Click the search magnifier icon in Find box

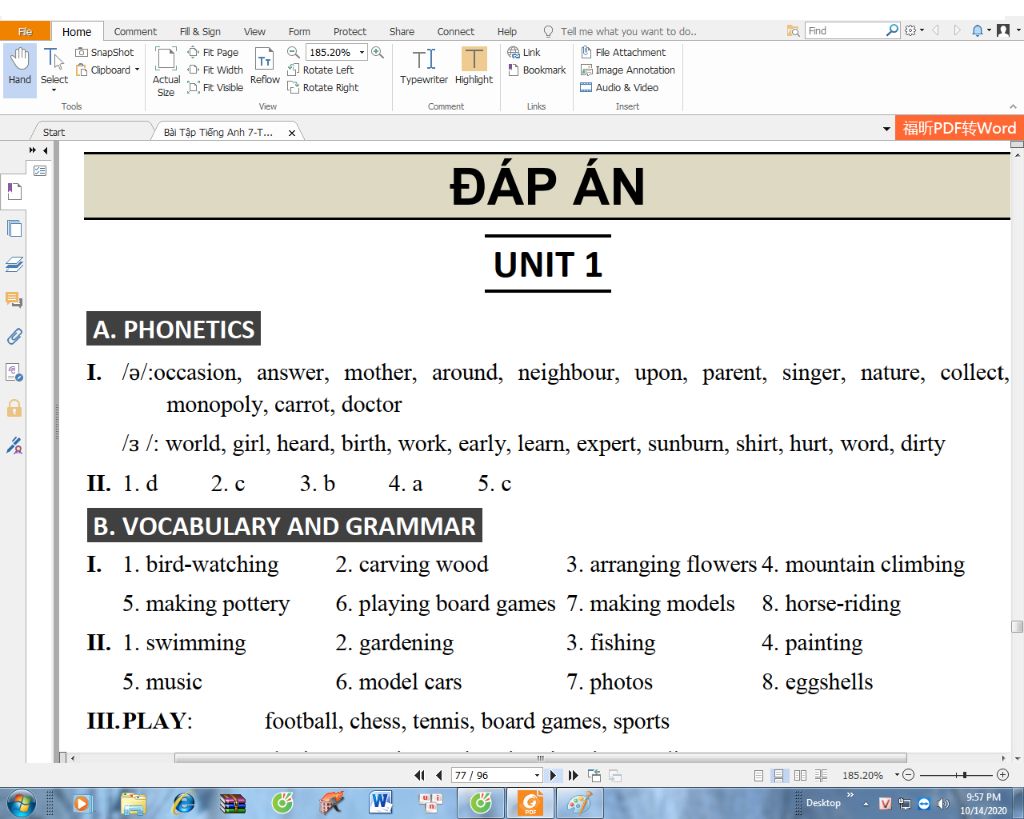(x=892, y=31)
